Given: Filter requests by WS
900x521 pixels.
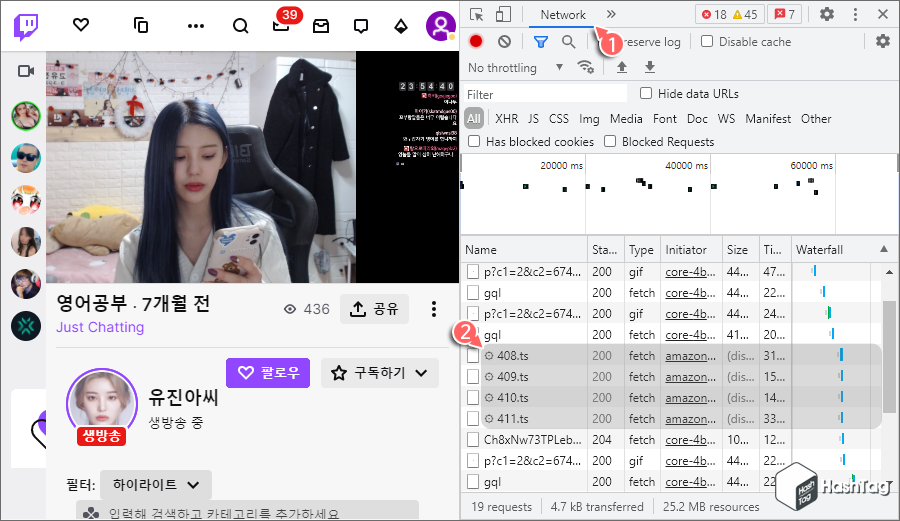Looking at the screenshot, I should tap(726, 119).
